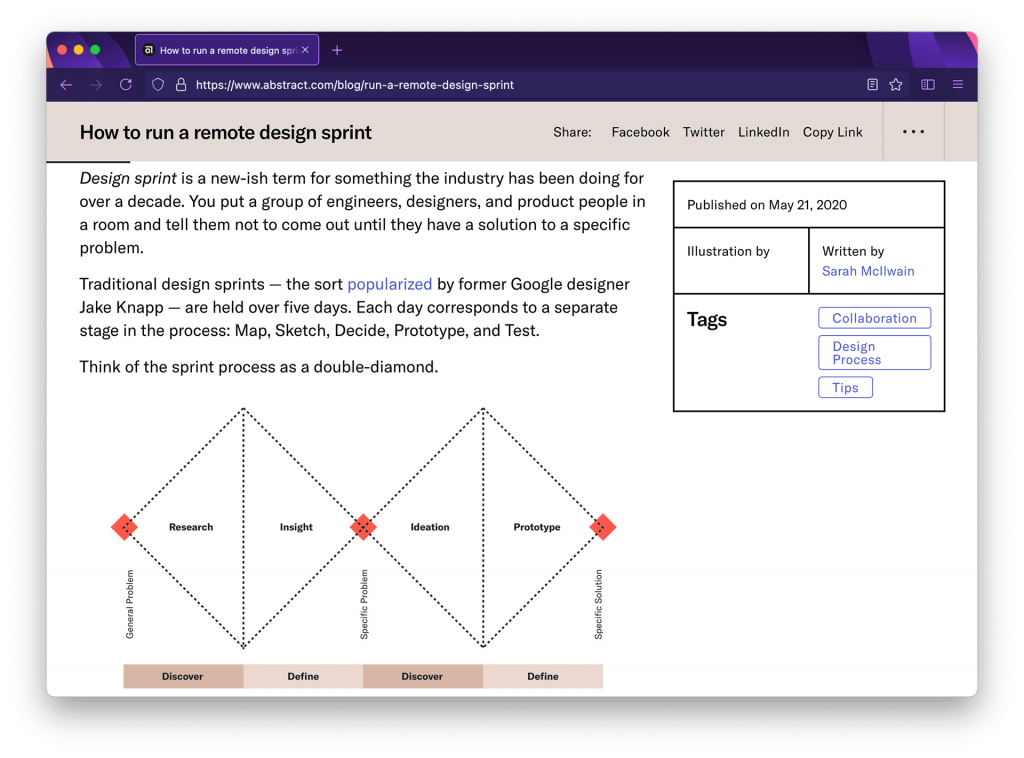Open the browser hamburger menu

click(x=957, y=84)
